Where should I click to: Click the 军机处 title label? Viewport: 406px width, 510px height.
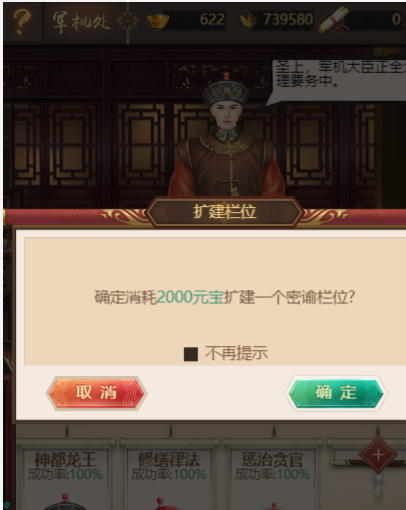[x=81, y=22]
